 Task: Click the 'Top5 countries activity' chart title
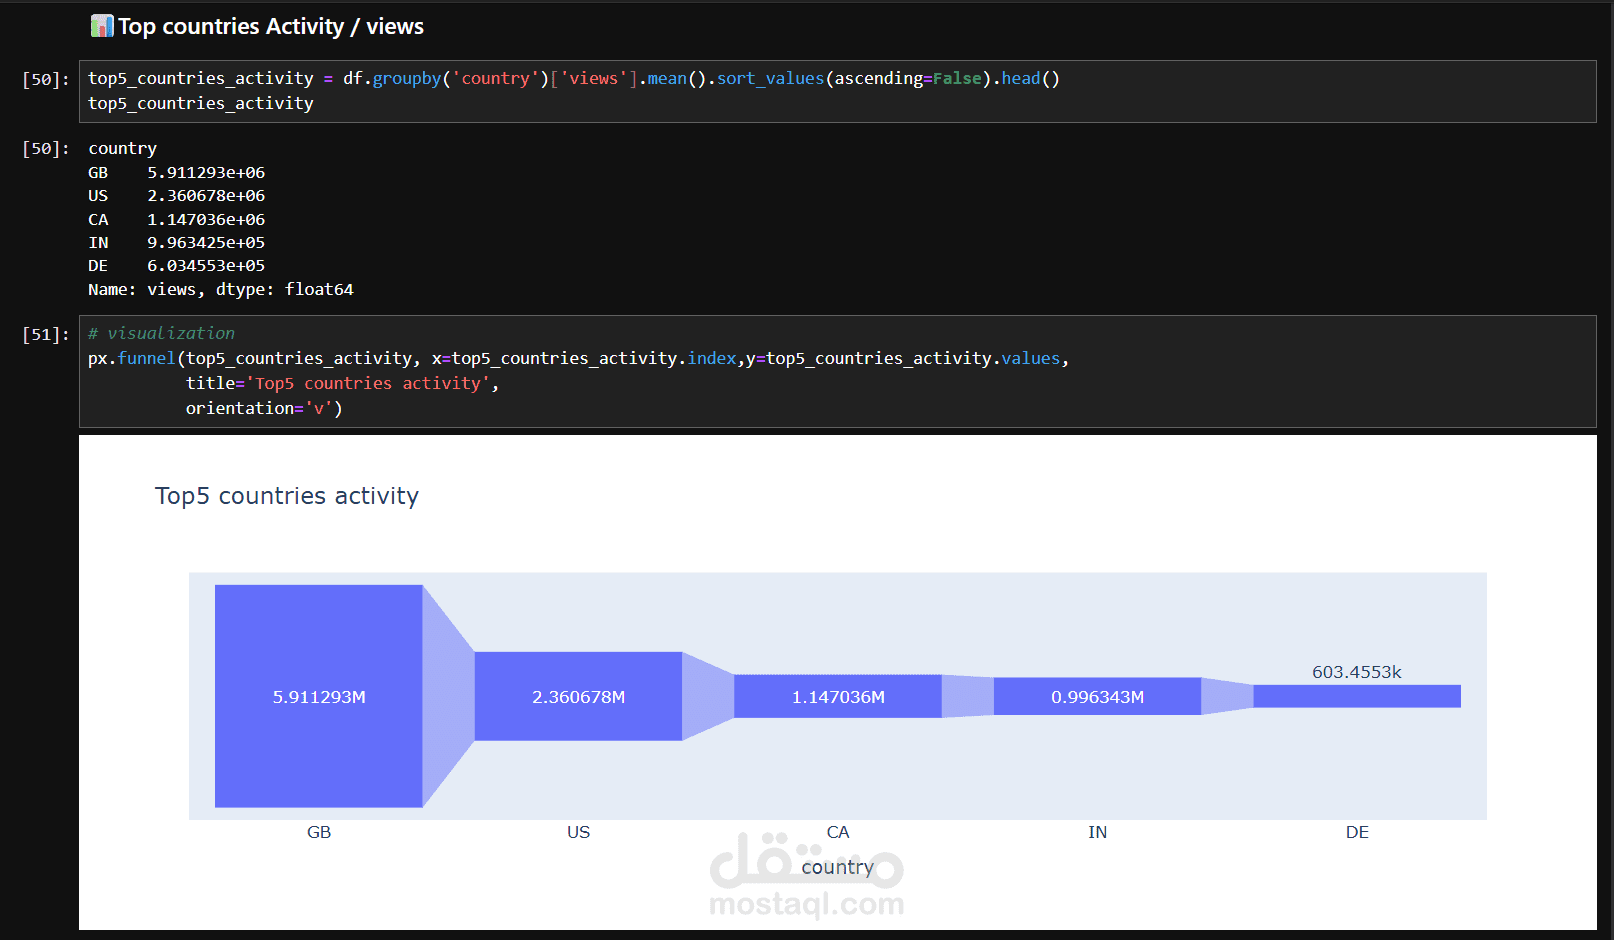[x=287, y=496]
